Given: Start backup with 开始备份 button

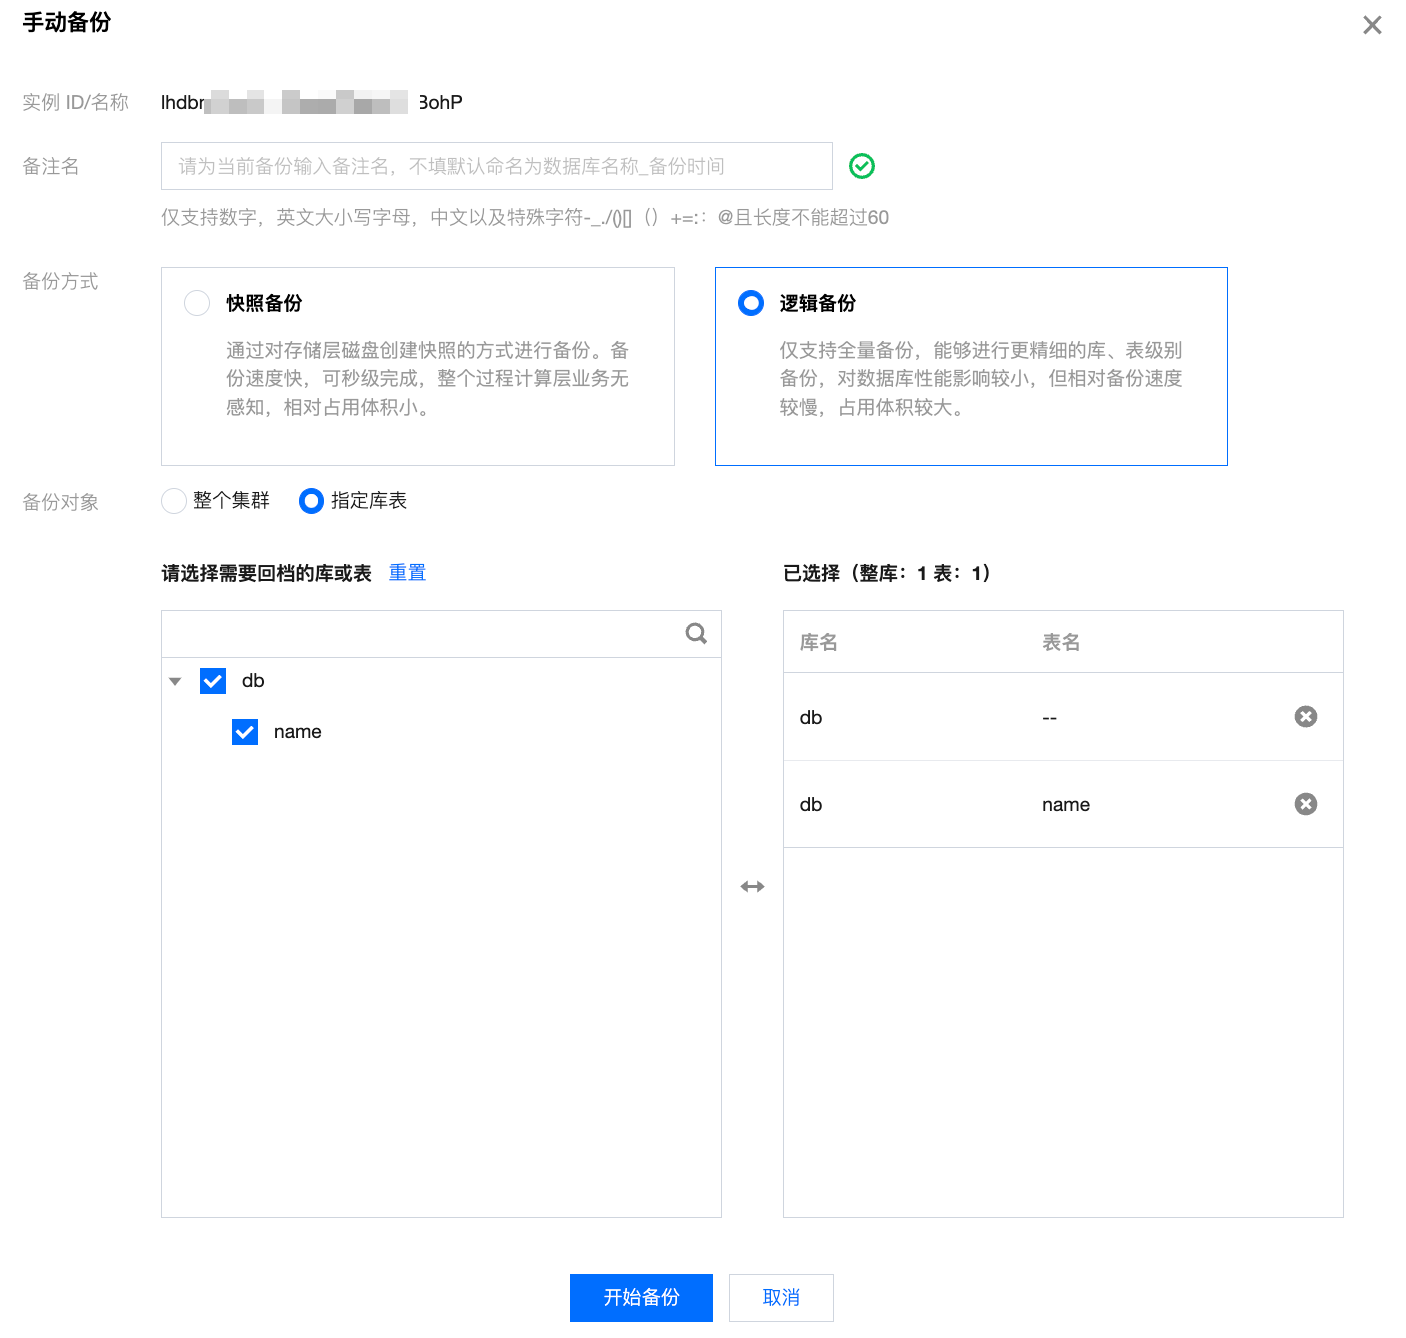Looking at the screenshot, I should click(641, 1298).
